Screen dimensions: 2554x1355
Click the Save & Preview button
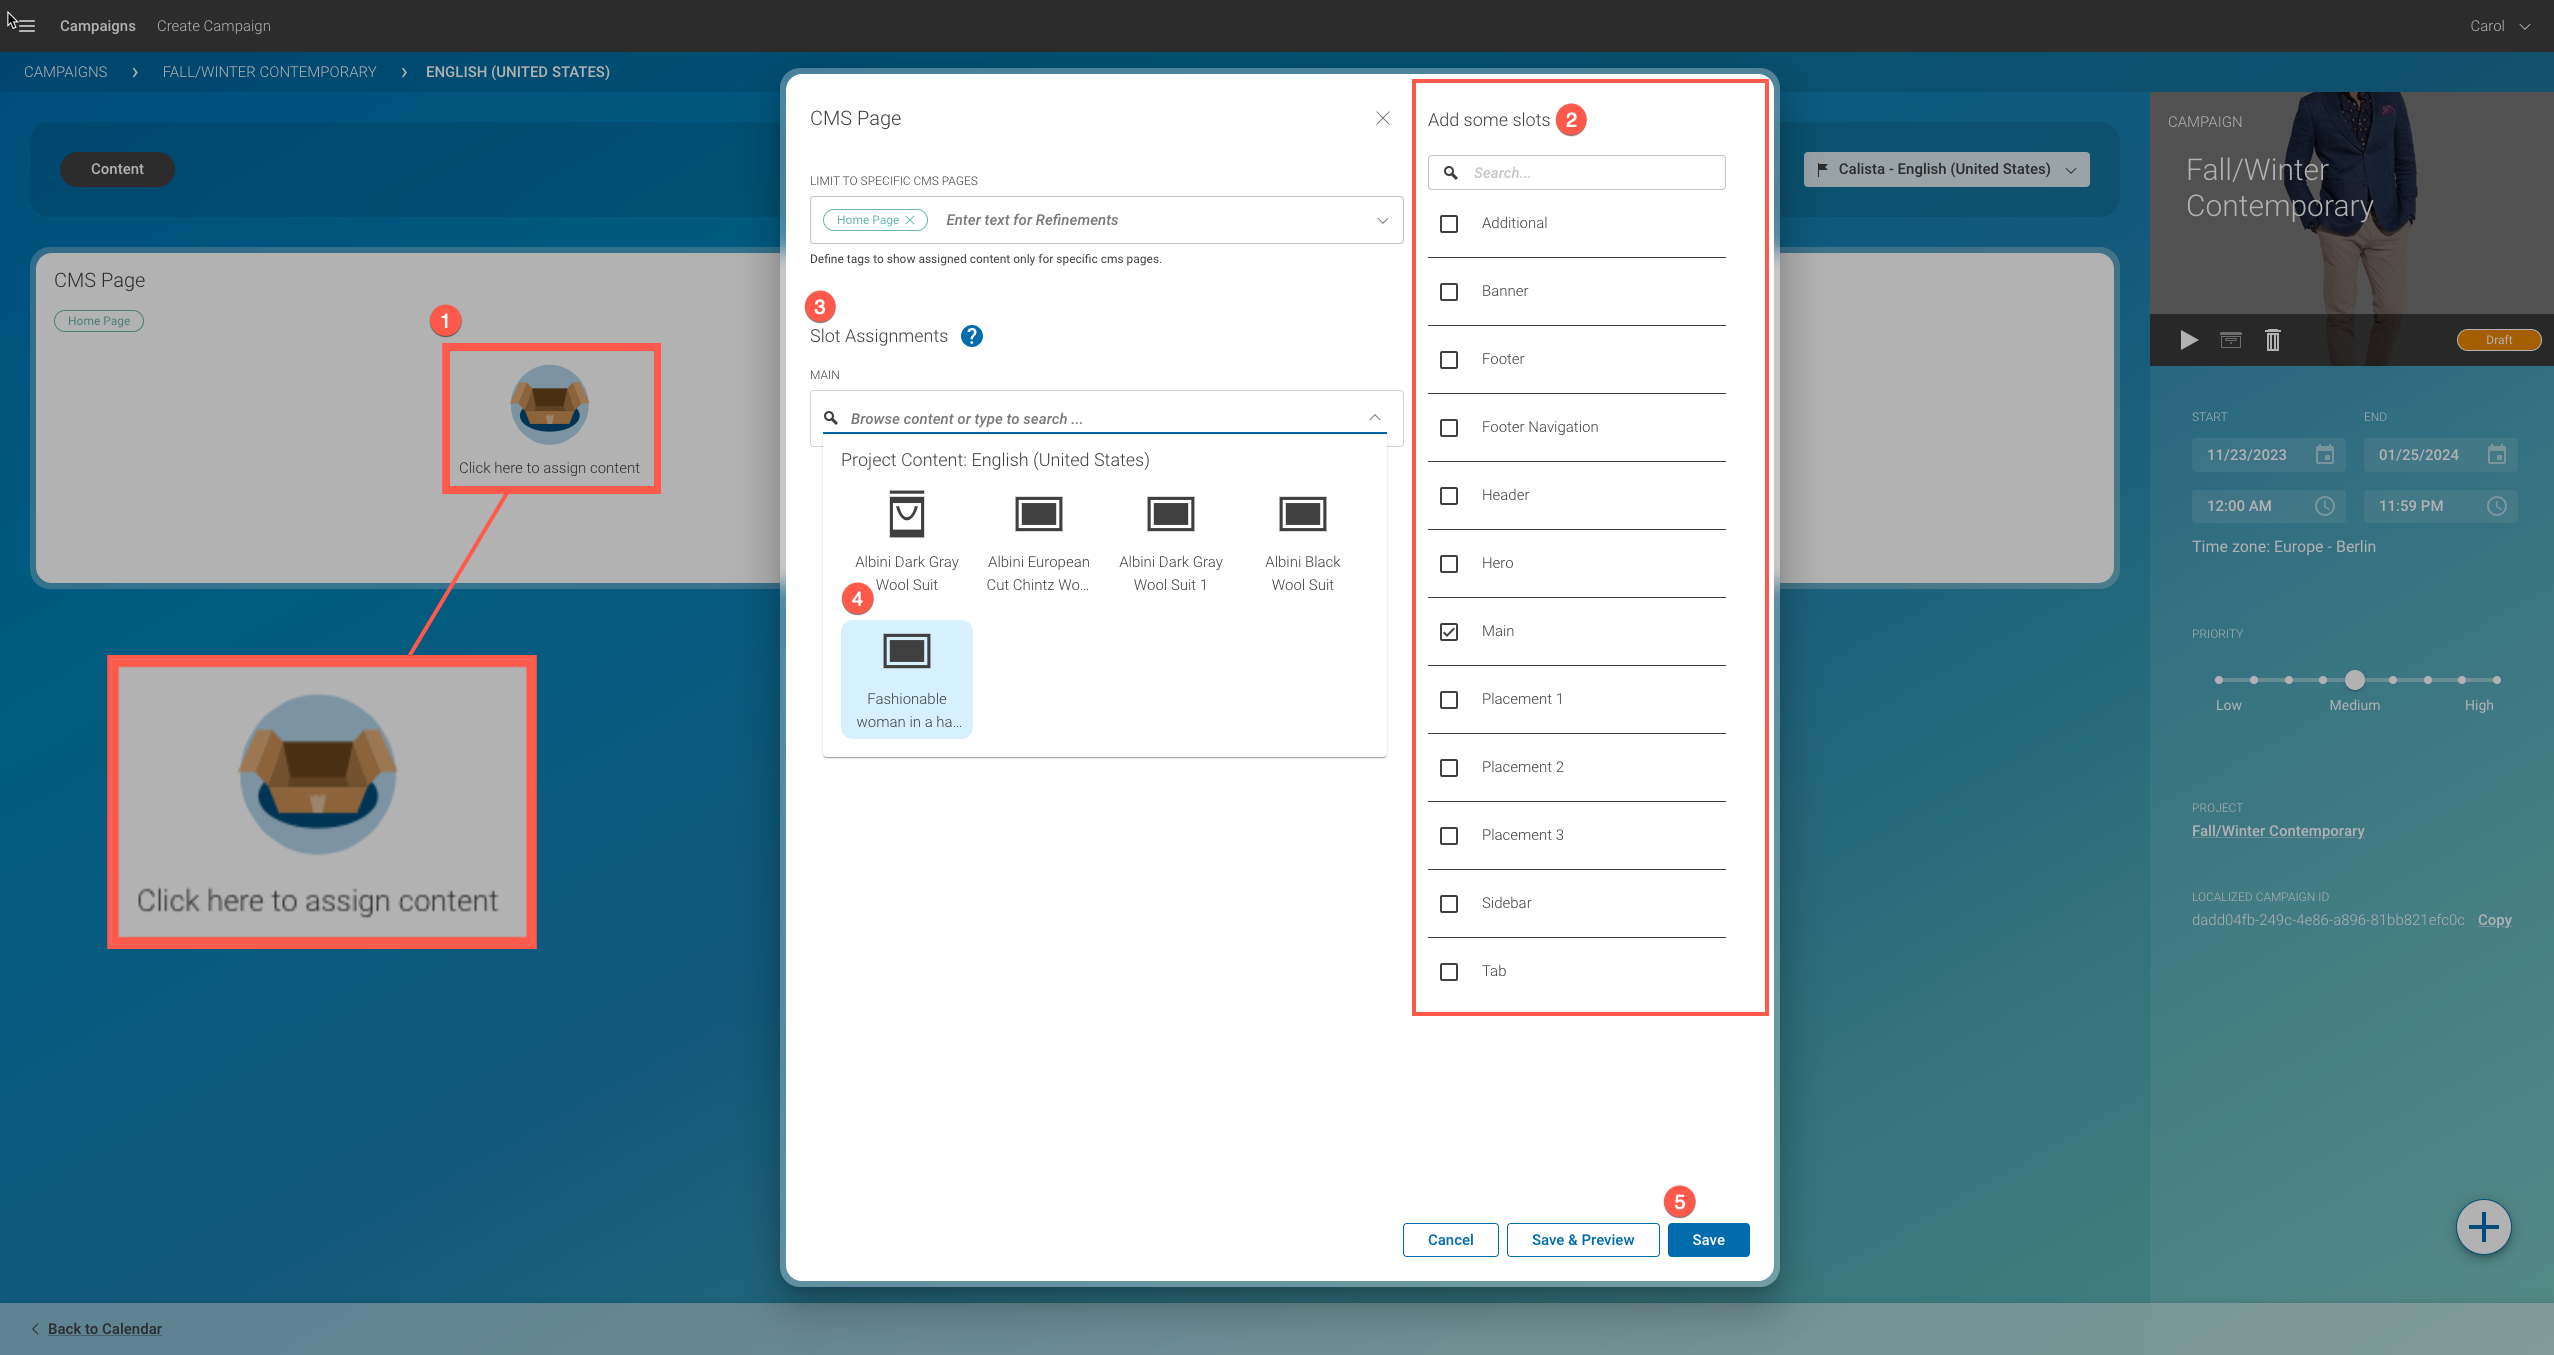[x=1582, y=1240]
